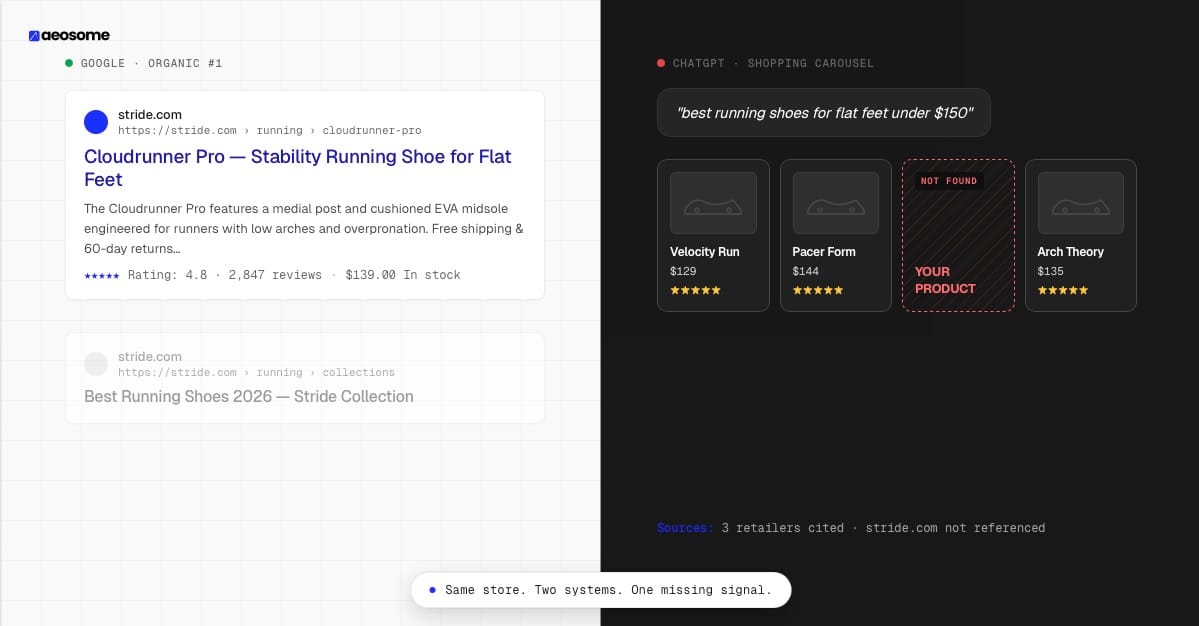Click the 3 retailers cited text
This screenshot has width=1199, height=626.
[782, 528]
